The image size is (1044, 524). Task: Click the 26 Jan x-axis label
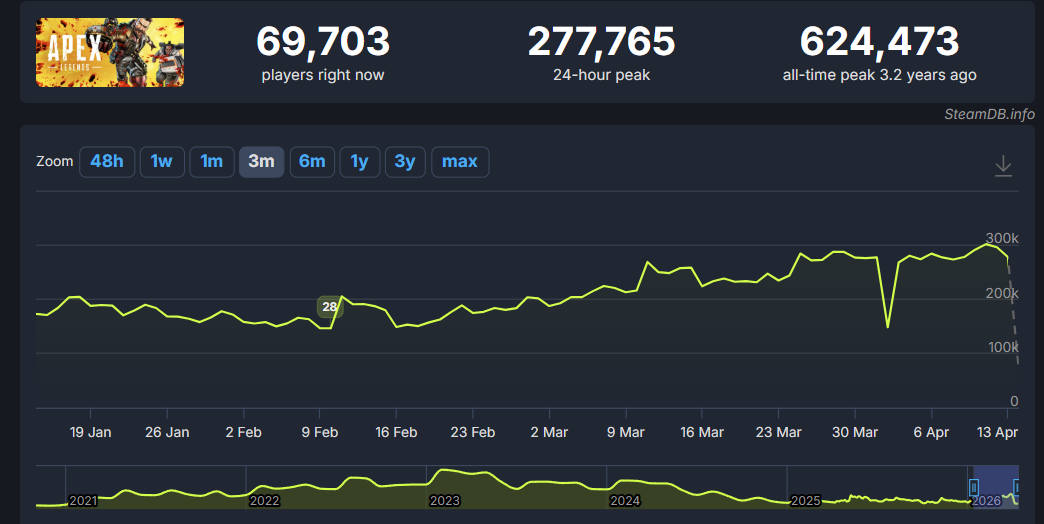tap(167, 432)
